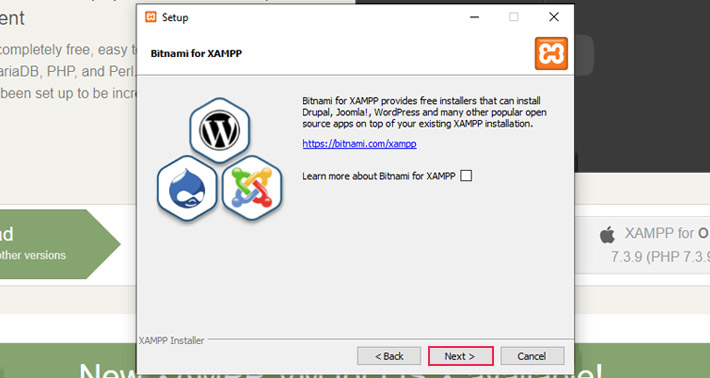This screenshot has width=710, height=378.
Task: Click the WordPress hexagon logo
Action: click(x=220, y=130)
